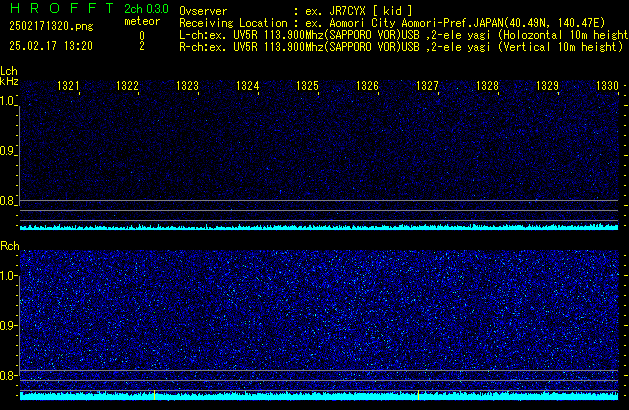The height and width of the screenshot is (410, 629).
Task: Click the Rch channel label
Action: click(10, 246)
